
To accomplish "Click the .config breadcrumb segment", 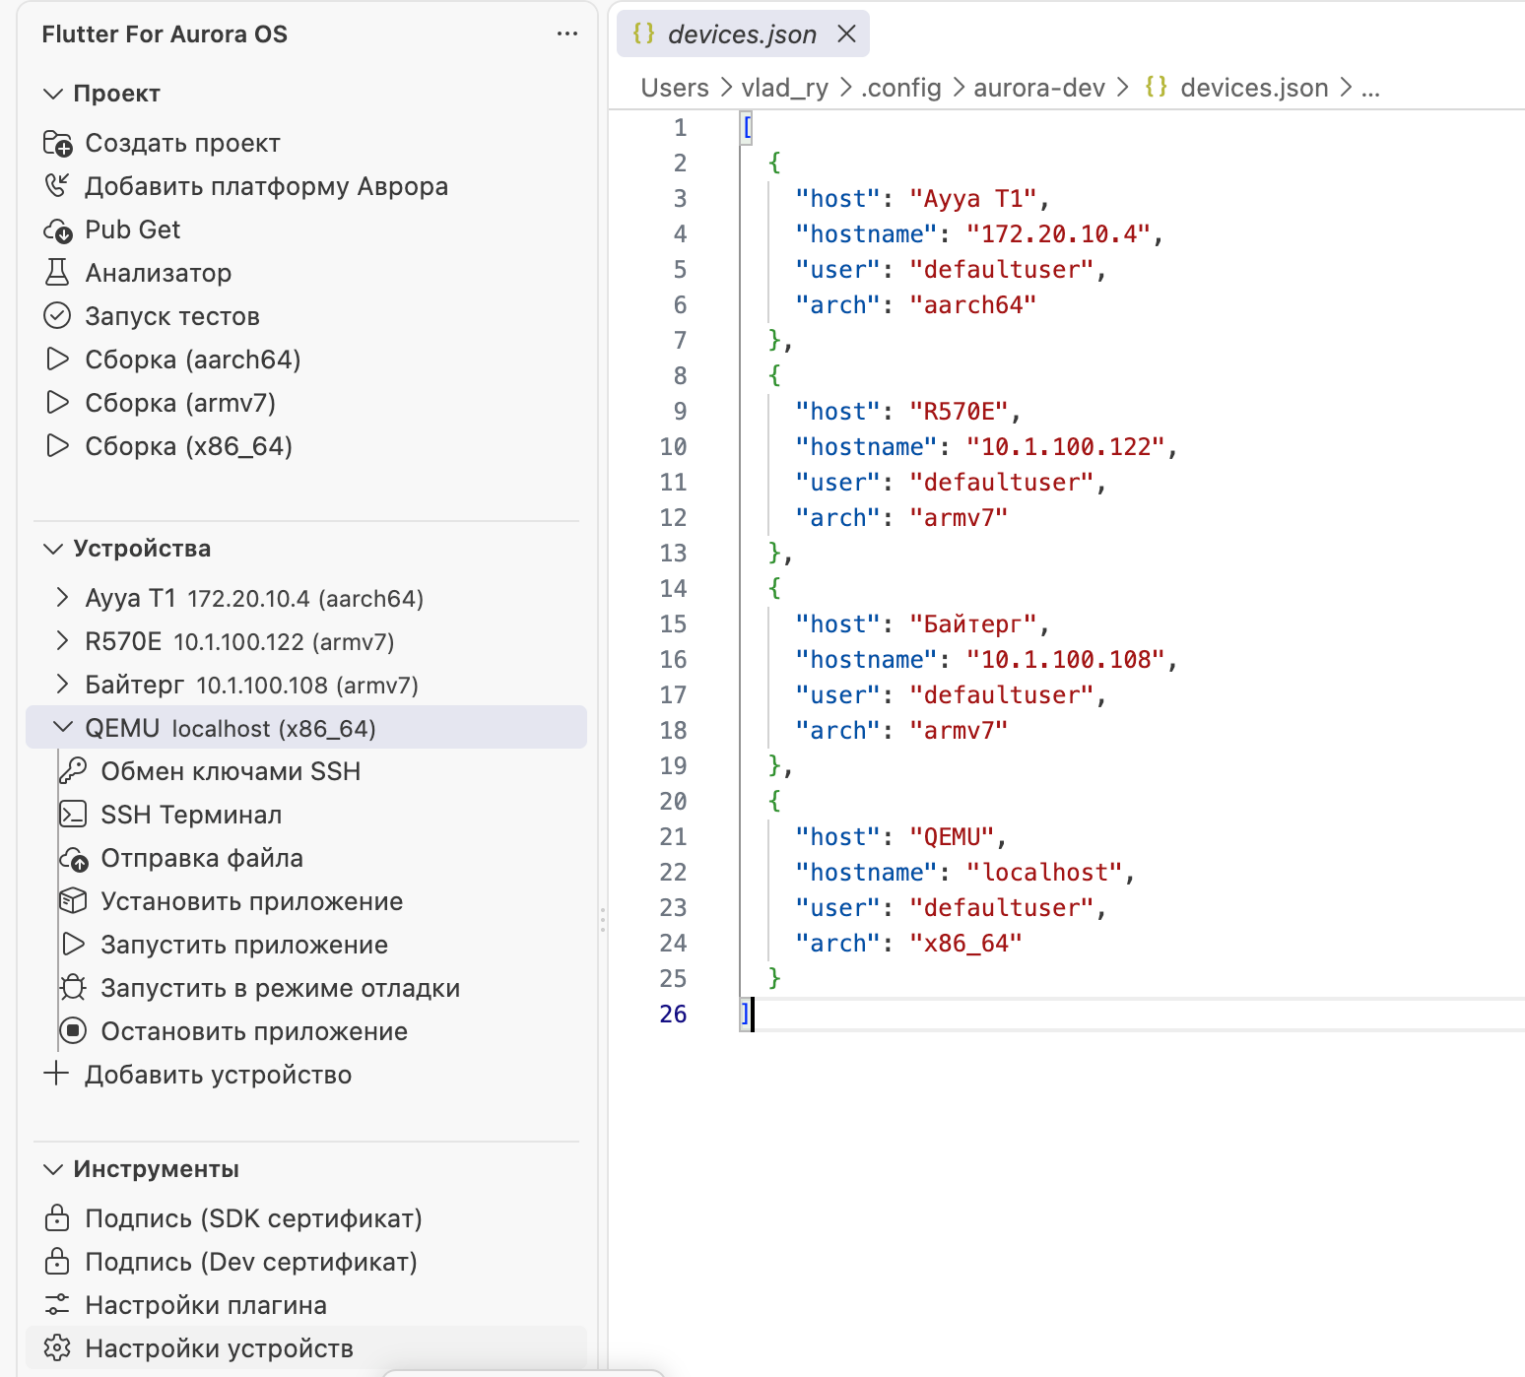I will (901, 88).
